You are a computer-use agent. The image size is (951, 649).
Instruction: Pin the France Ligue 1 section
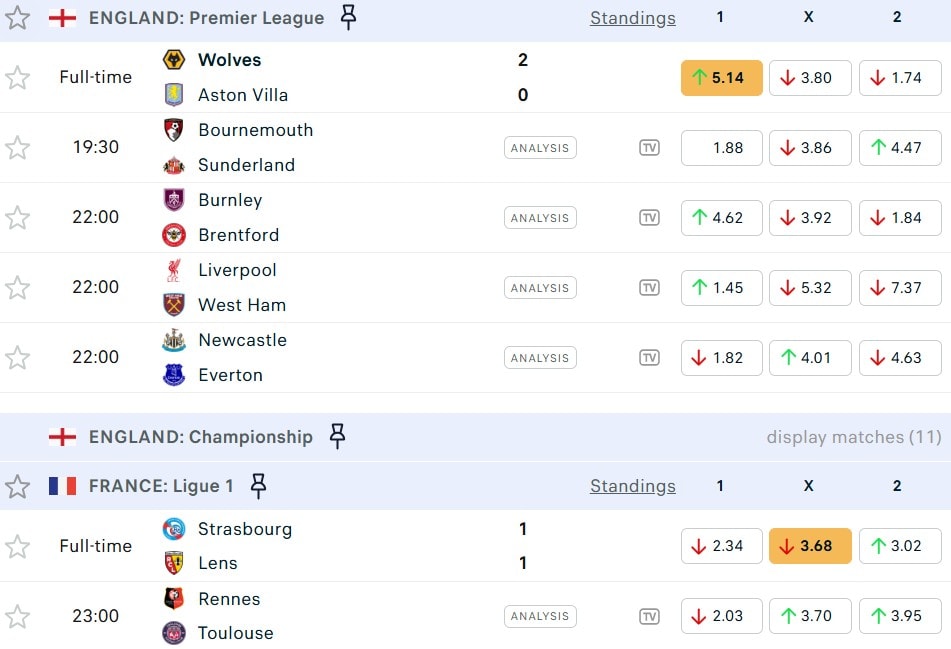tap(258, 486)
